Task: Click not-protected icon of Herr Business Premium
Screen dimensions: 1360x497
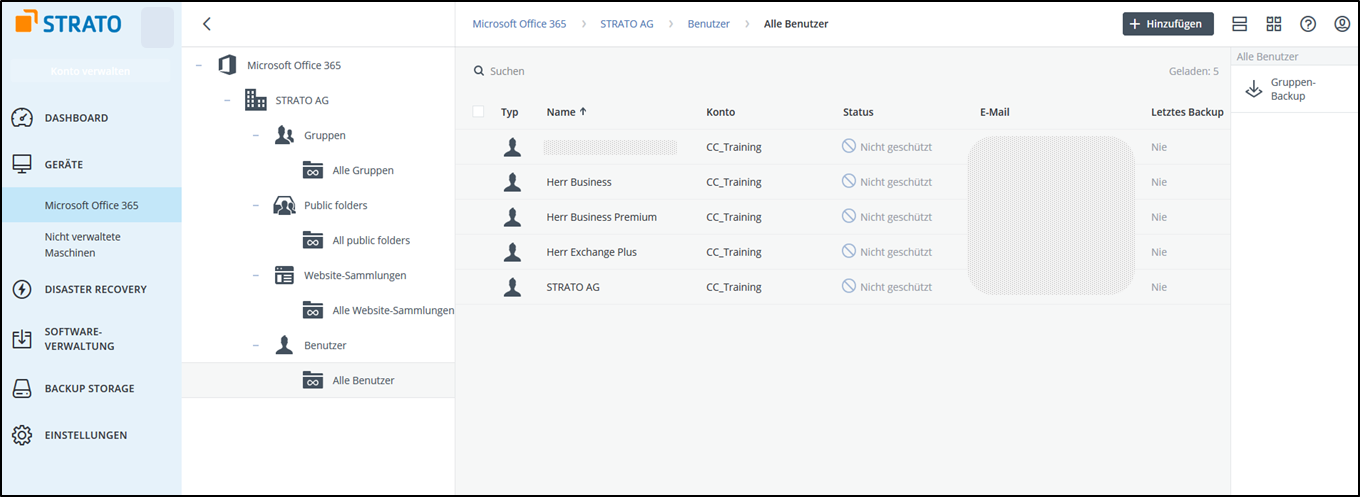Action: tap(849, 217)
